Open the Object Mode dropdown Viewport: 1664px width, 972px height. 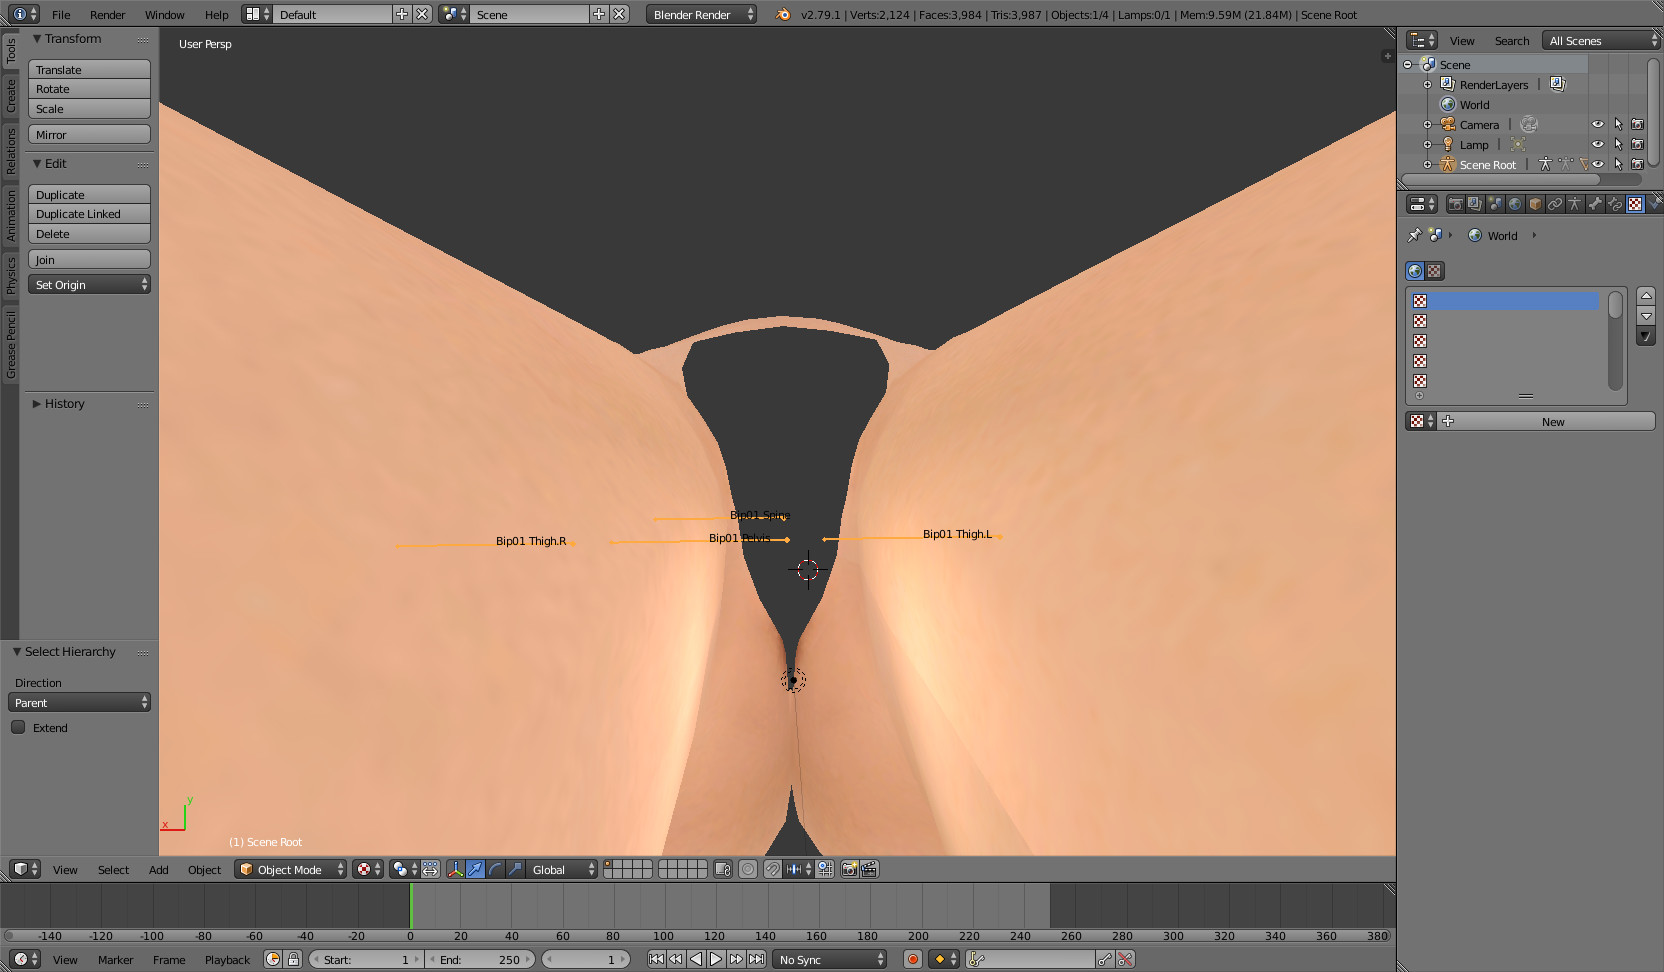291,869
